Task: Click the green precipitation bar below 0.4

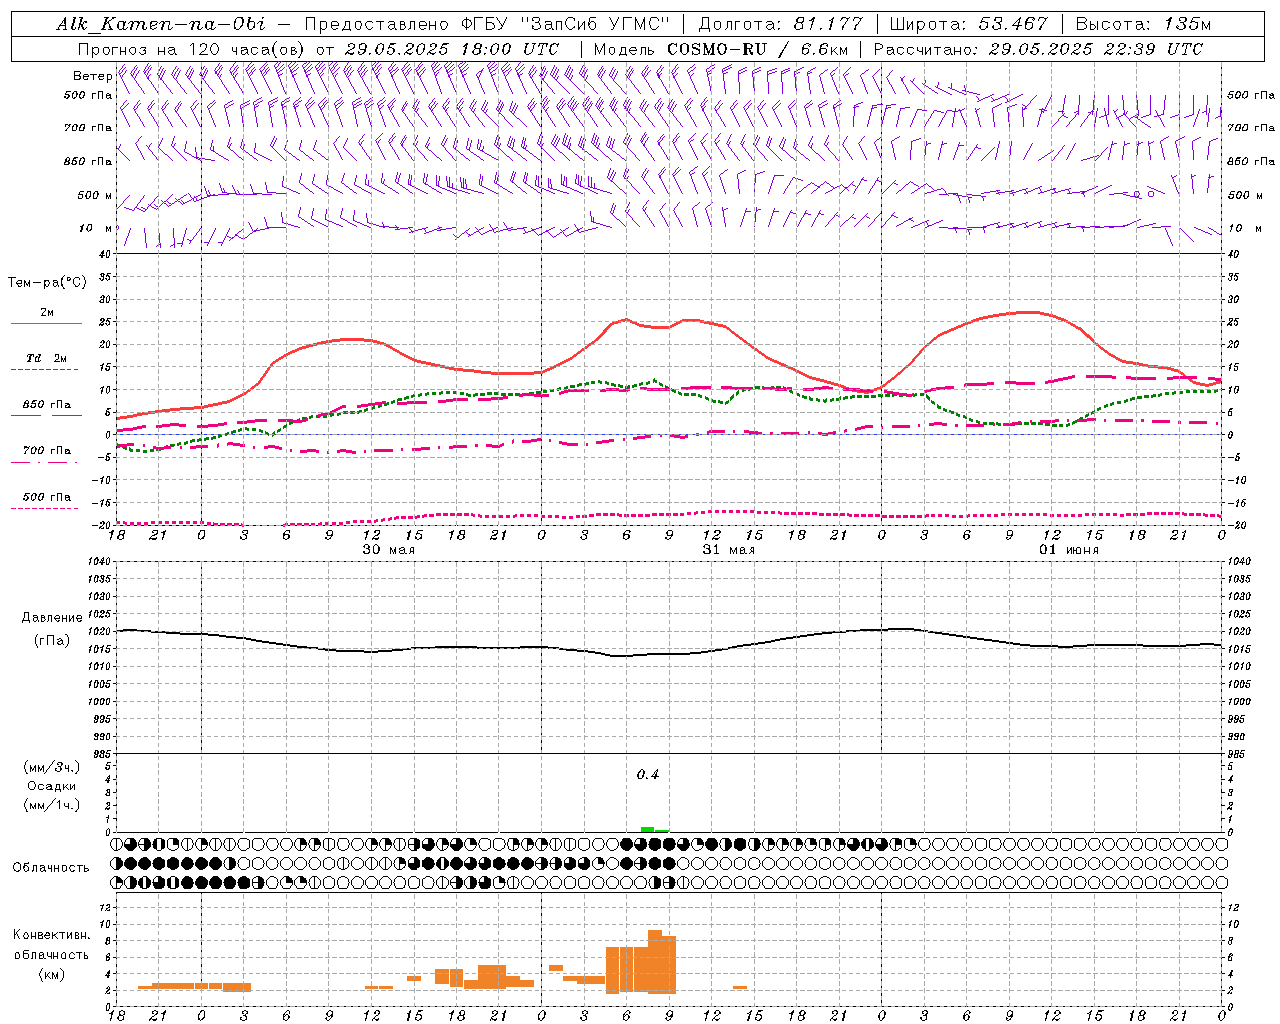Action: [x=648, y=829]
